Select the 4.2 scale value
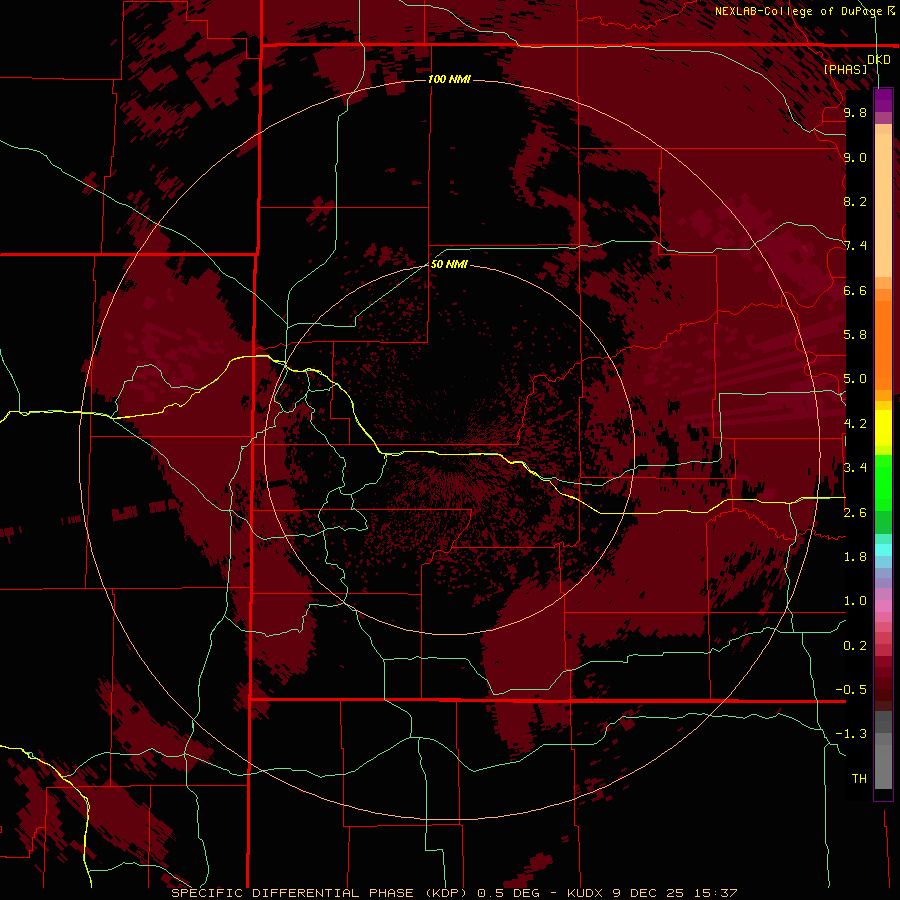Viewport: 900px width, 900px height. tap(855, 424)
